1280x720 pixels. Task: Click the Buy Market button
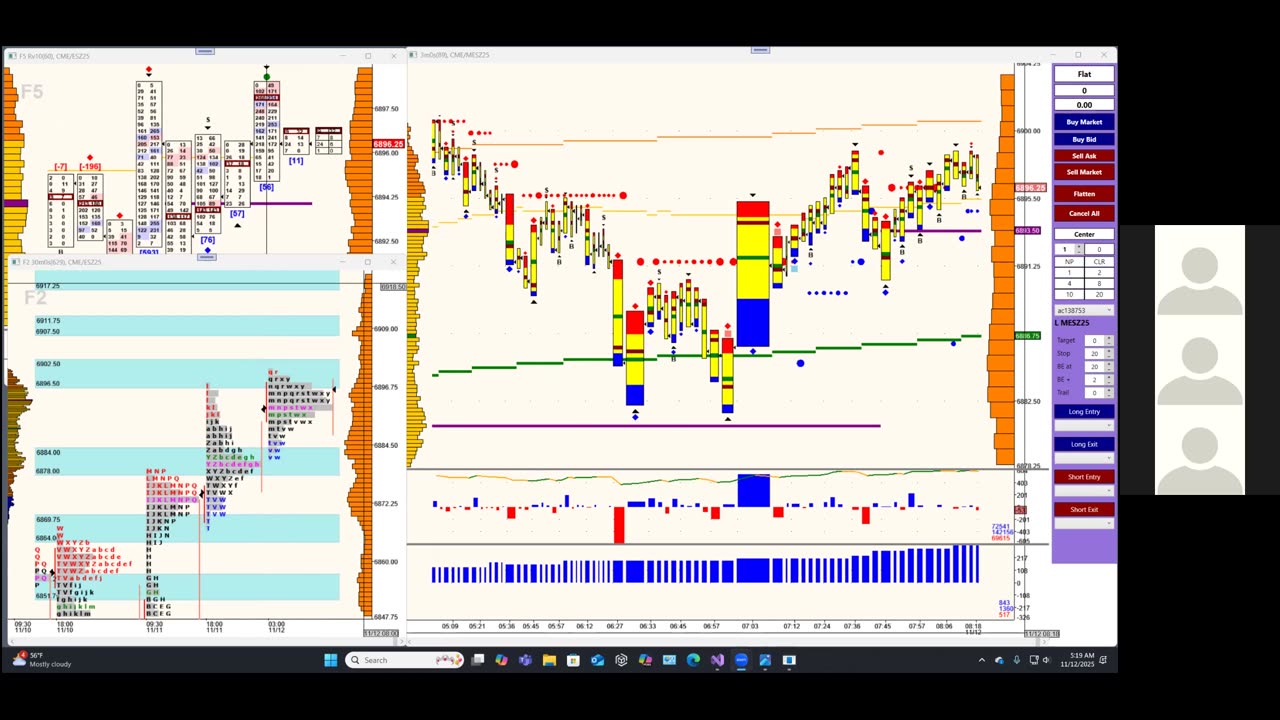pos(1084,122)
